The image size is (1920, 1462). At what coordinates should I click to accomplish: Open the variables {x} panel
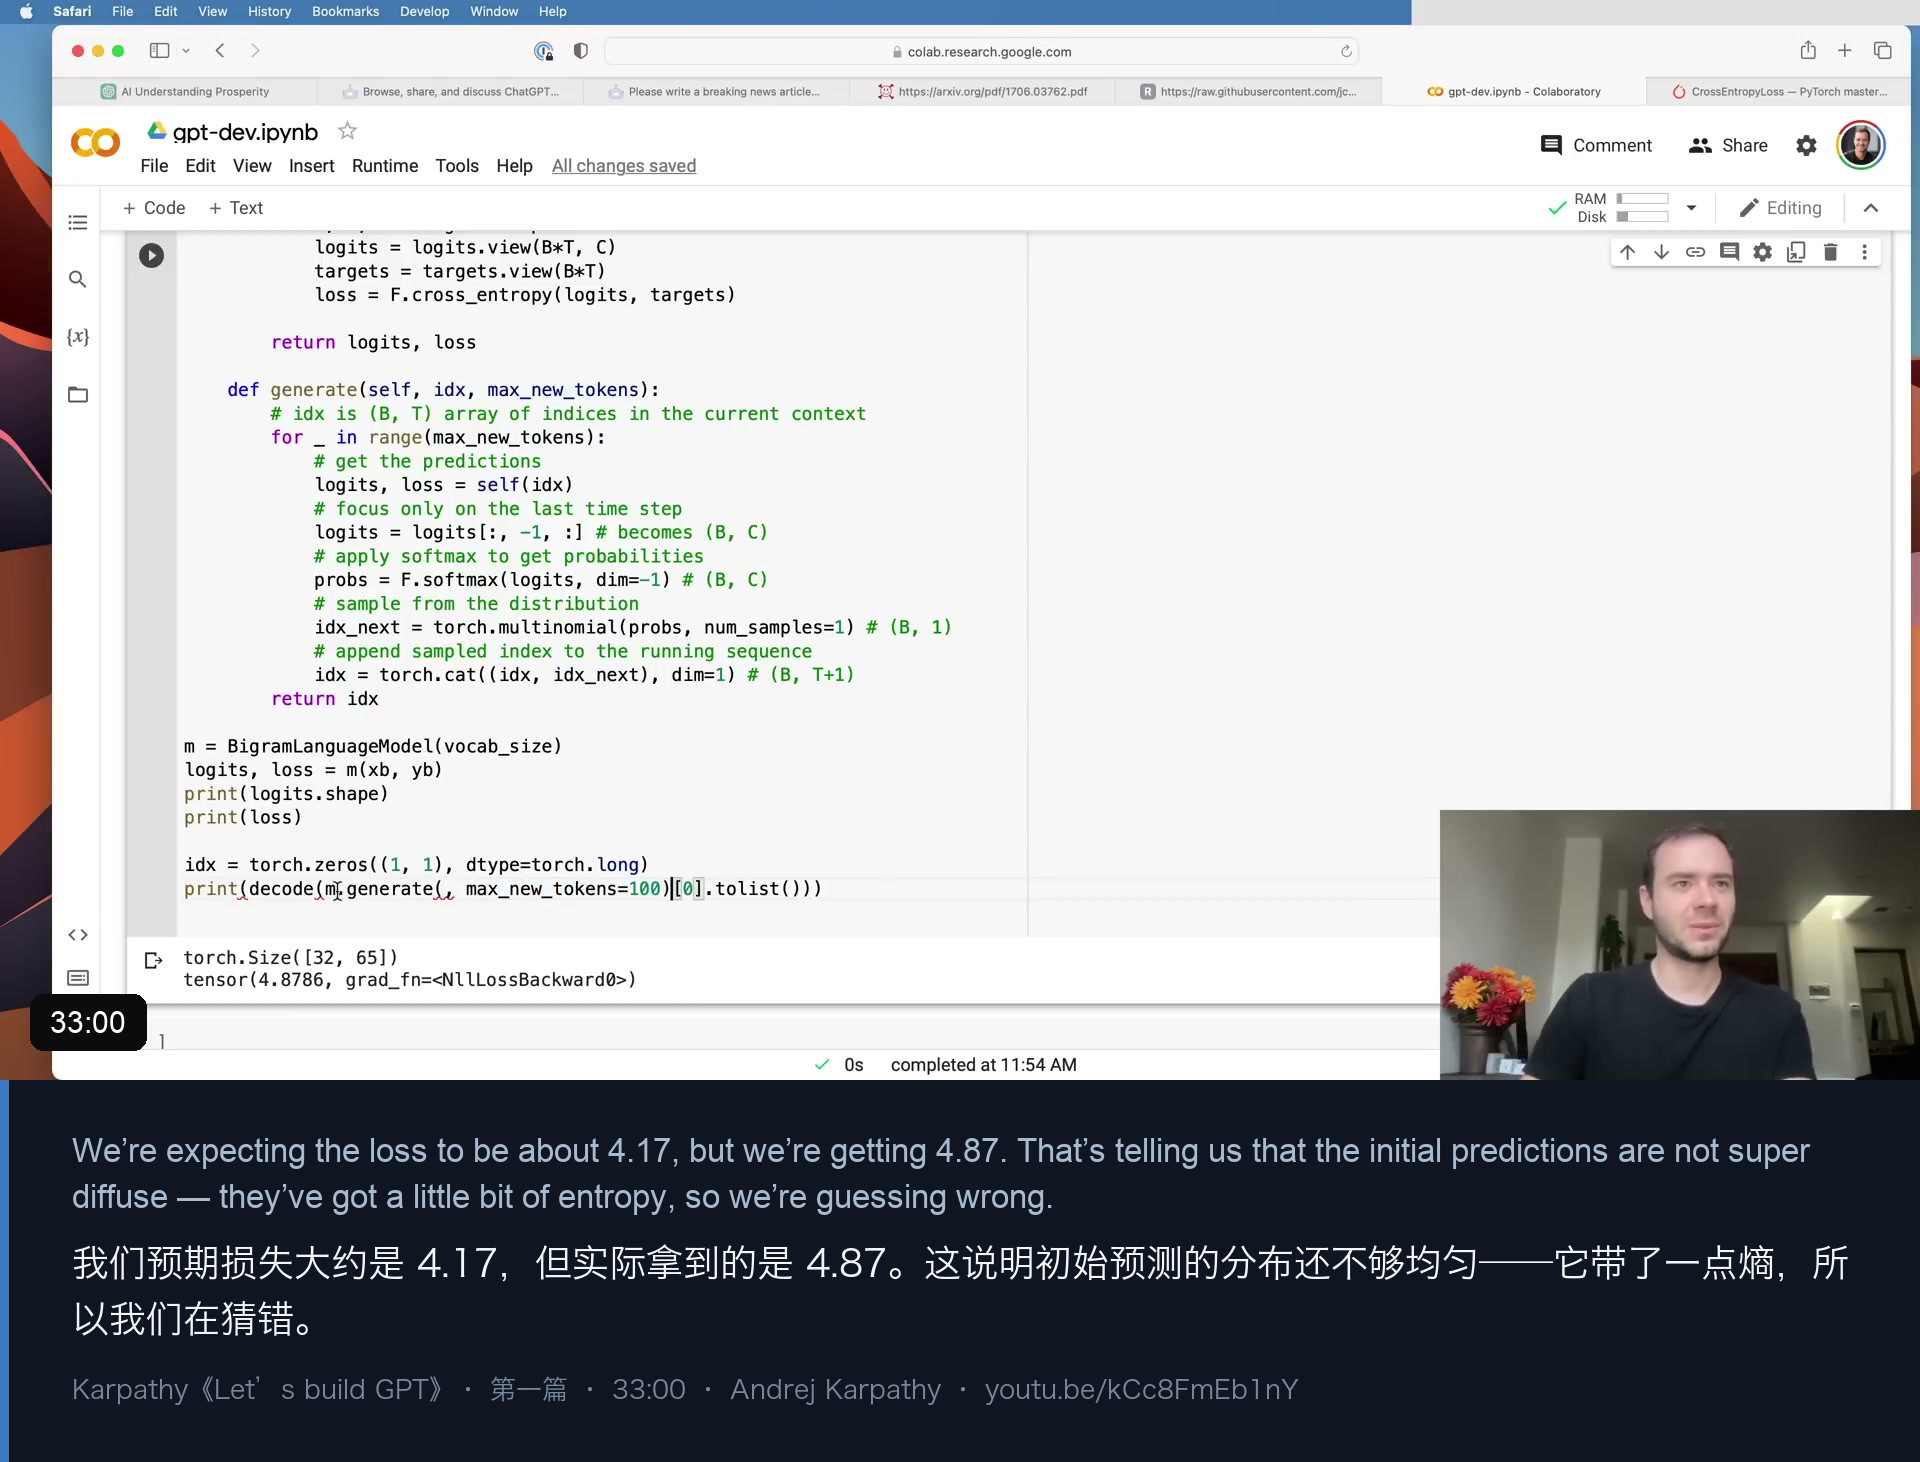pos(78,337)
